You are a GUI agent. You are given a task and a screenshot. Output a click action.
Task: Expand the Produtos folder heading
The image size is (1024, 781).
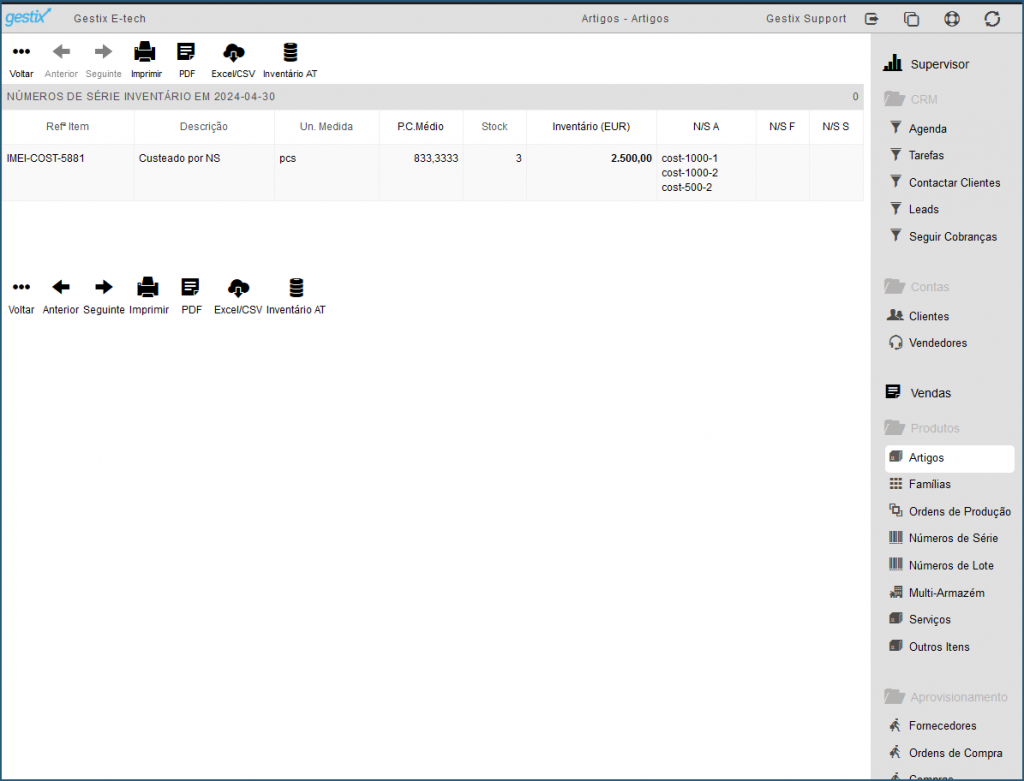pos(921,428)
